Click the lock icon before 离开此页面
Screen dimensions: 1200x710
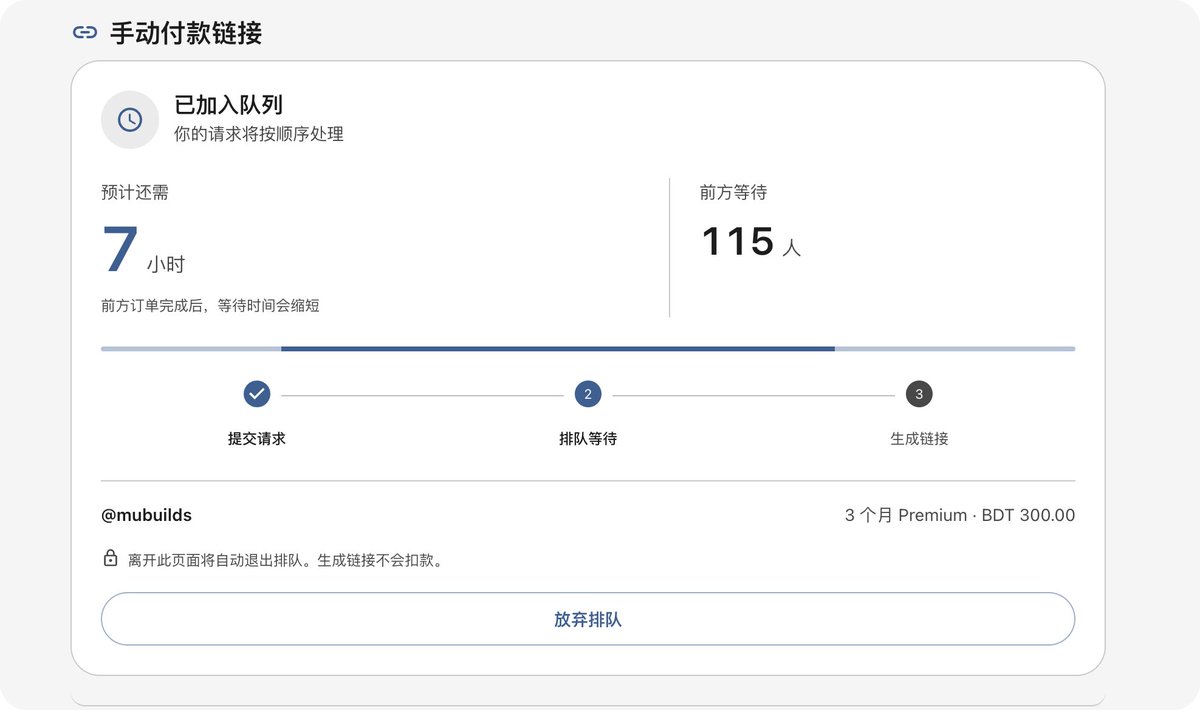tap(110, 558)
